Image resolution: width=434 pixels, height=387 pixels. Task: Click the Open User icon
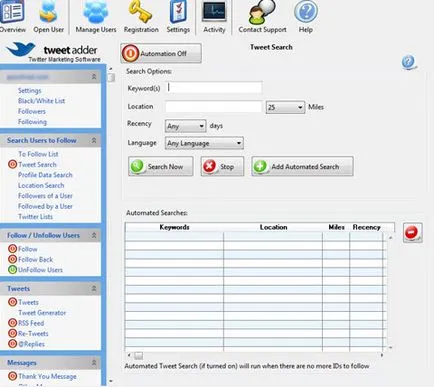[48, 12]
